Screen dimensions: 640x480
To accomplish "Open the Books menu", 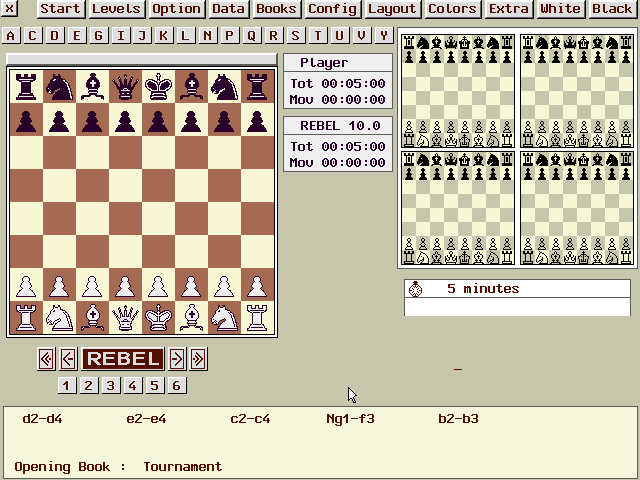I will pyautogui.click(x=276, y=9).
